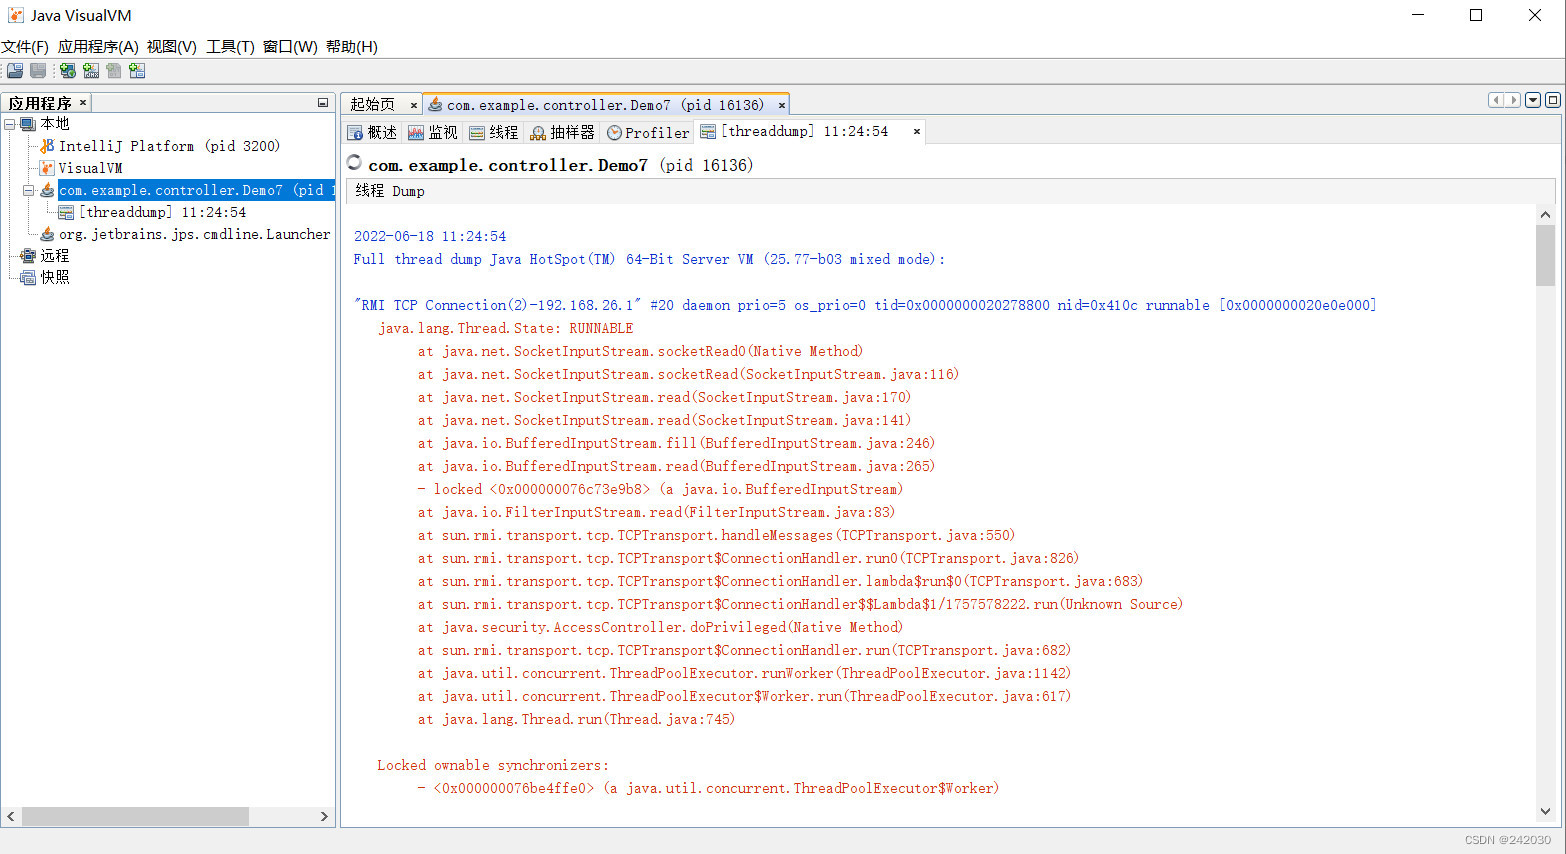Click the Java cup icon of com.example.controller.Demo7 in tree
This screenshot has width=1566, height=854.
[47, 190]
